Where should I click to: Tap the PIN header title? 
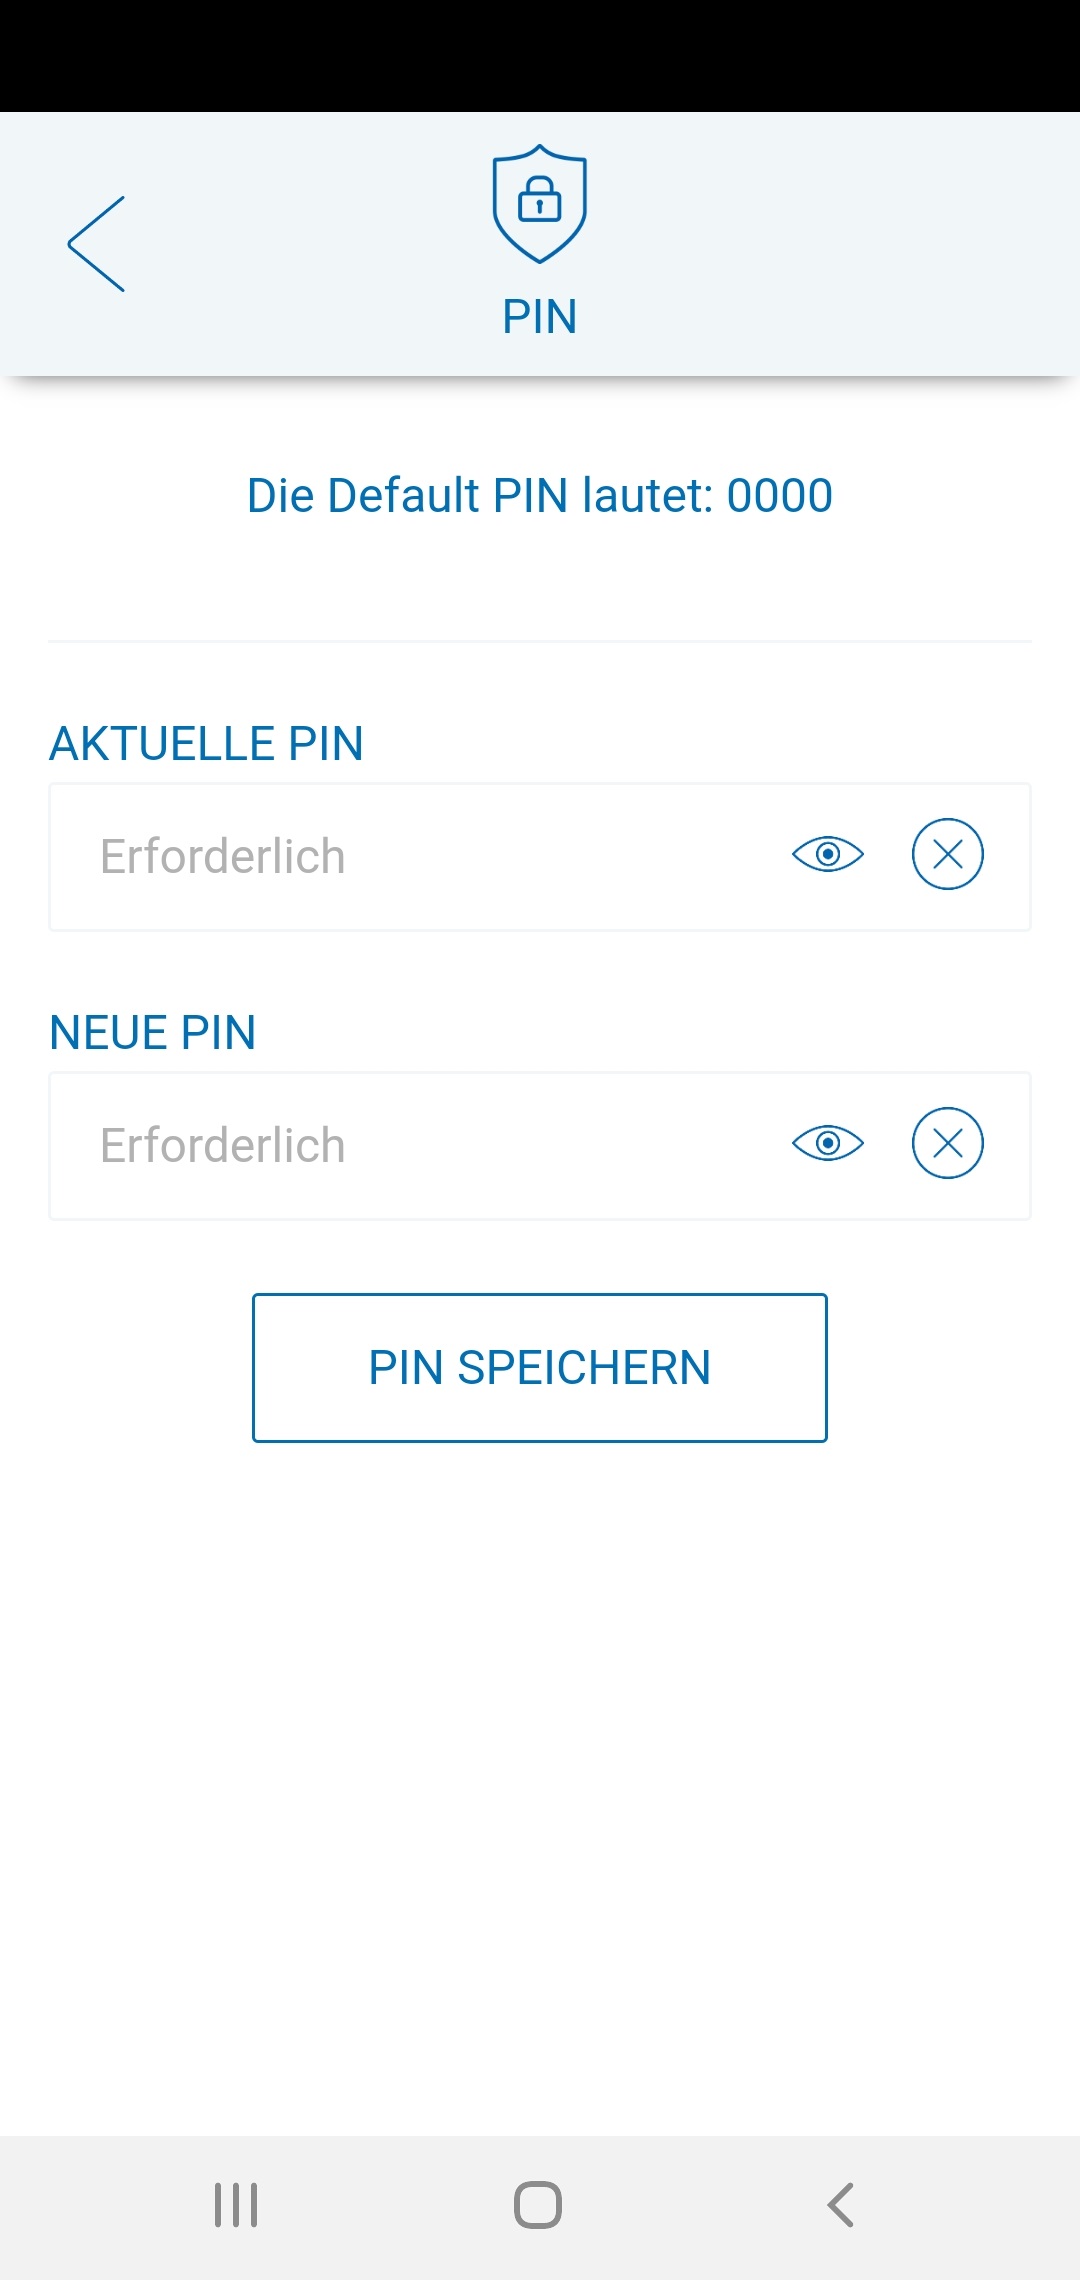tap(540, 317)
